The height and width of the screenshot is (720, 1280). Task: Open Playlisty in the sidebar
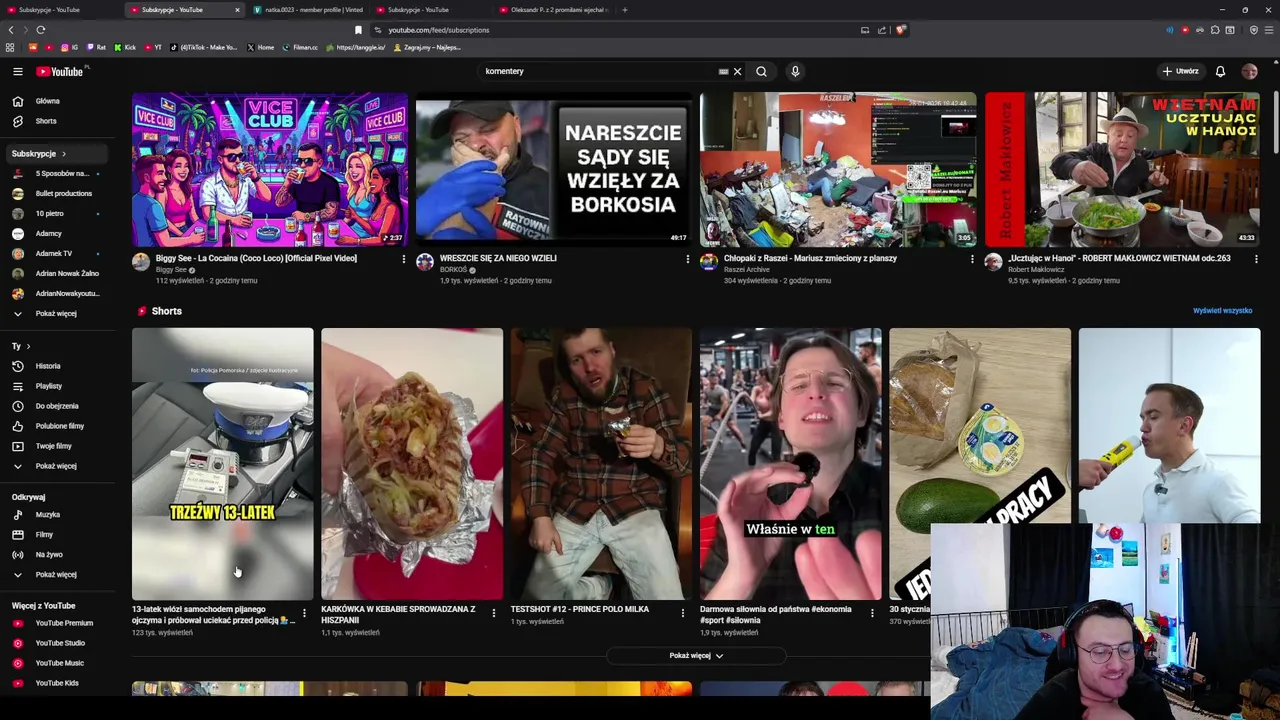(55, 386)
